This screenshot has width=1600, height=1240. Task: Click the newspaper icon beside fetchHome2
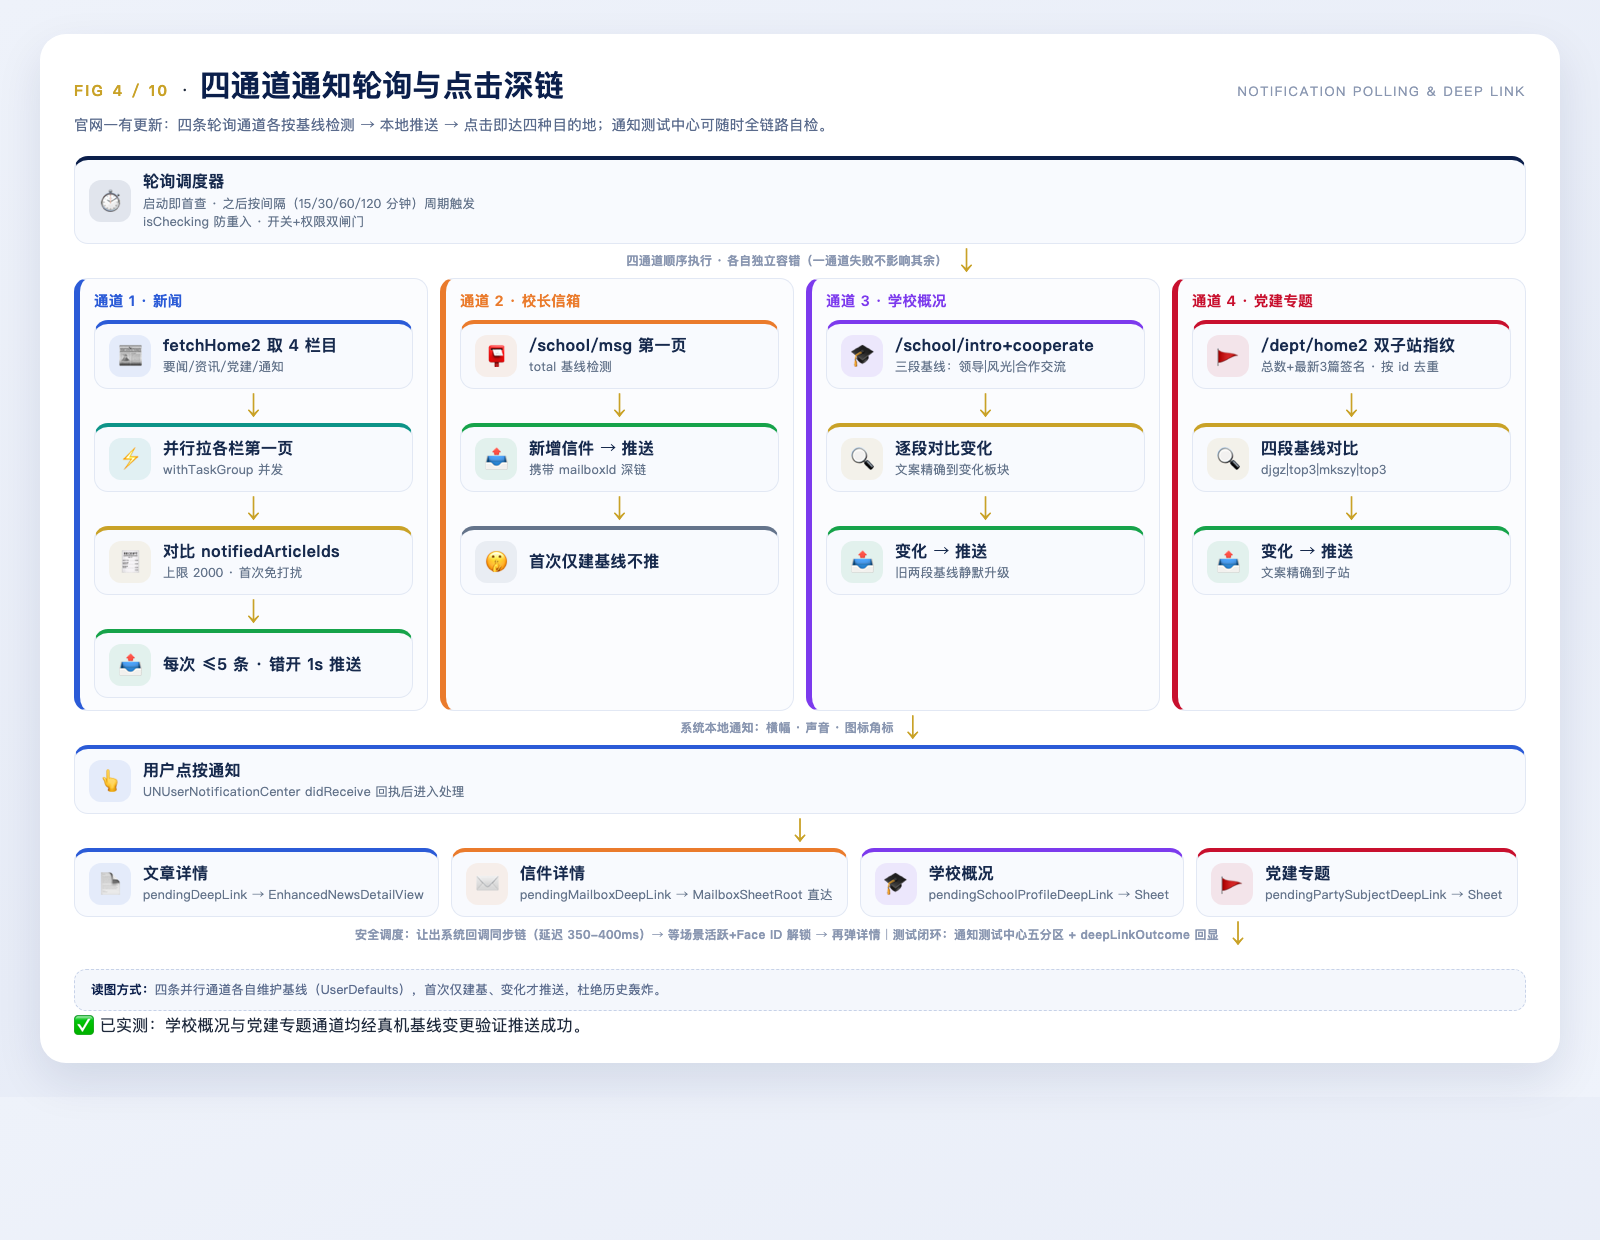(x=130, y=356)
